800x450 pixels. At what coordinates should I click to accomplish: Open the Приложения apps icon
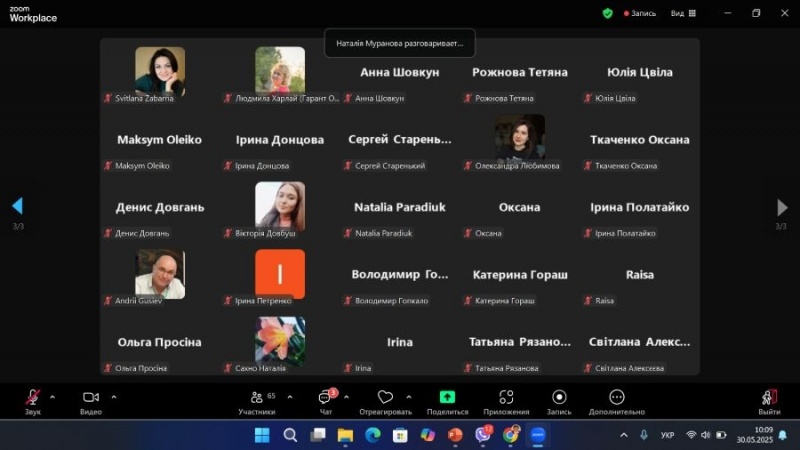coord(506,398)
